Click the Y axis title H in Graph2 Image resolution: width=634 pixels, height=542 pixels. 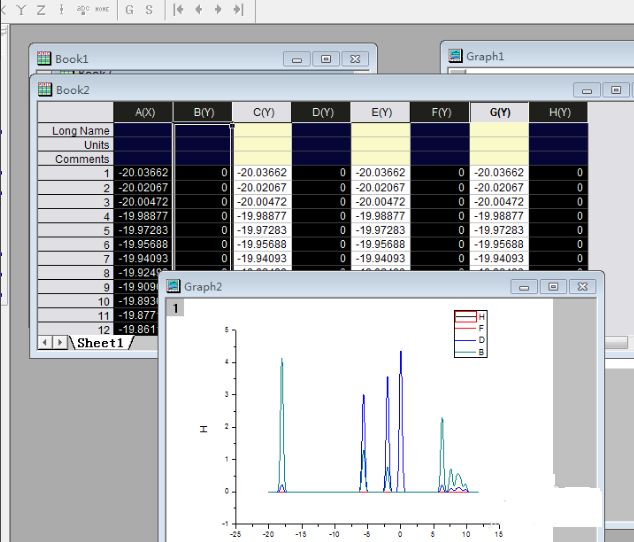click(x=204, y=429)
